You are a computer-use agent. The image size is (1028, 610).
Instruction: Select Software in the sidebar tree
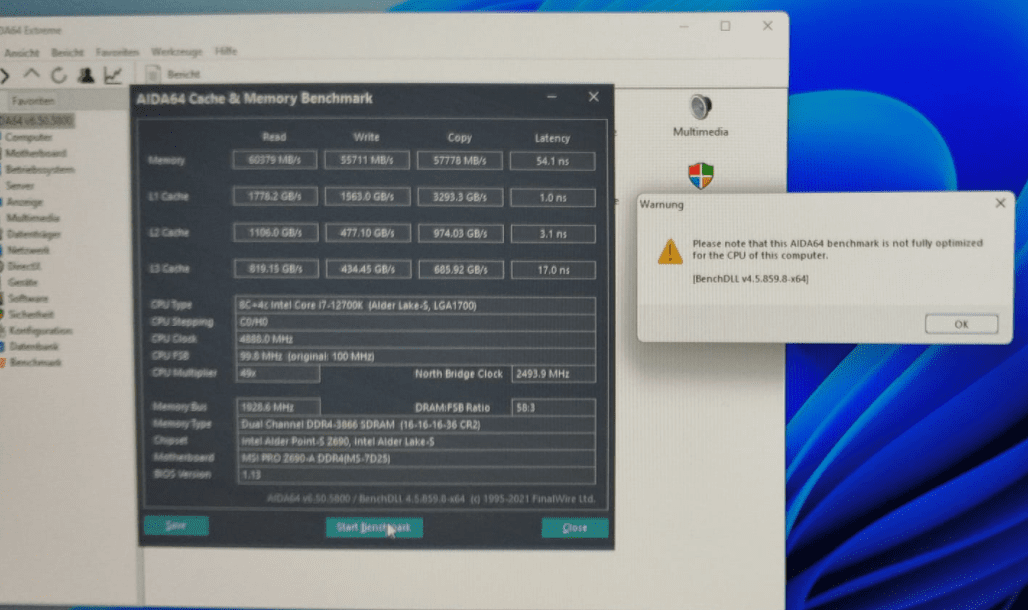click(x=28, y=298)
